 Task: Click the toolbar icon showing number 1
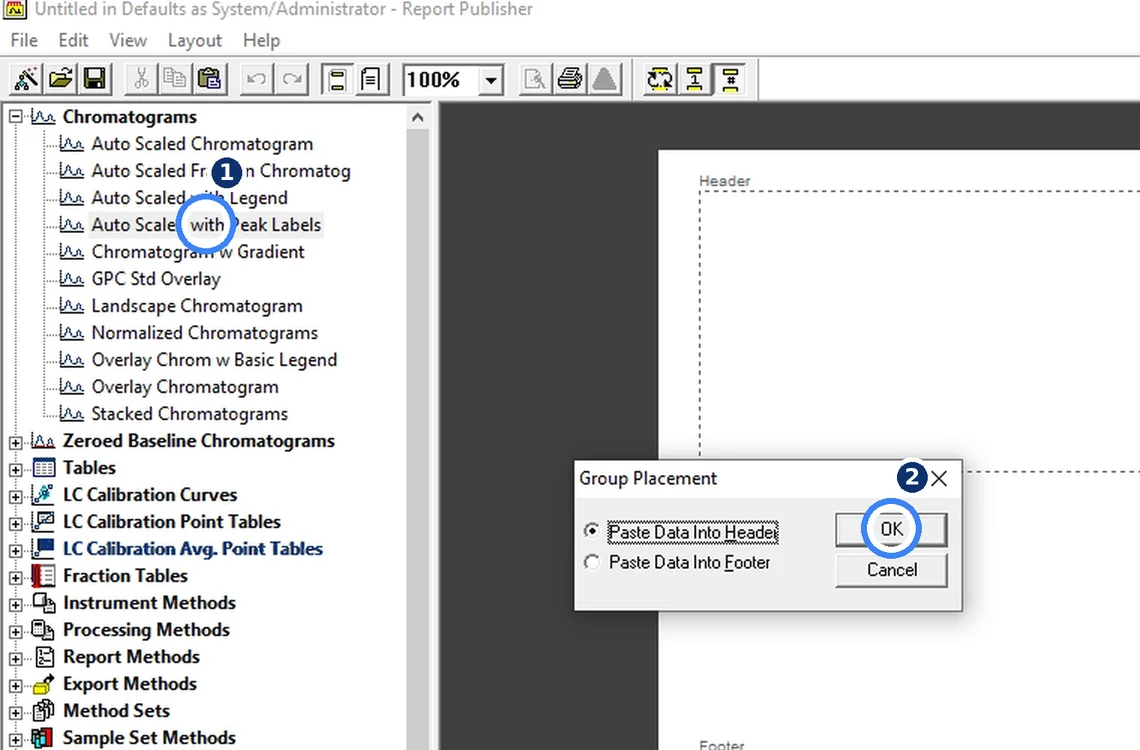(x=694, y=78)
